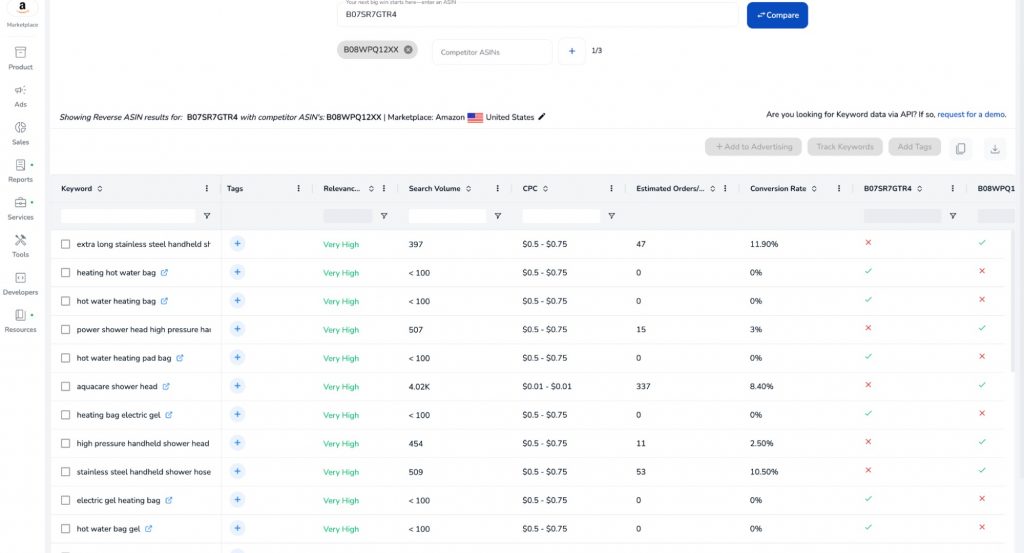Select checkbox for heating bag electric gel
Image resolution: width=1024 pixels, height=553 pixels.
[65, 415]
